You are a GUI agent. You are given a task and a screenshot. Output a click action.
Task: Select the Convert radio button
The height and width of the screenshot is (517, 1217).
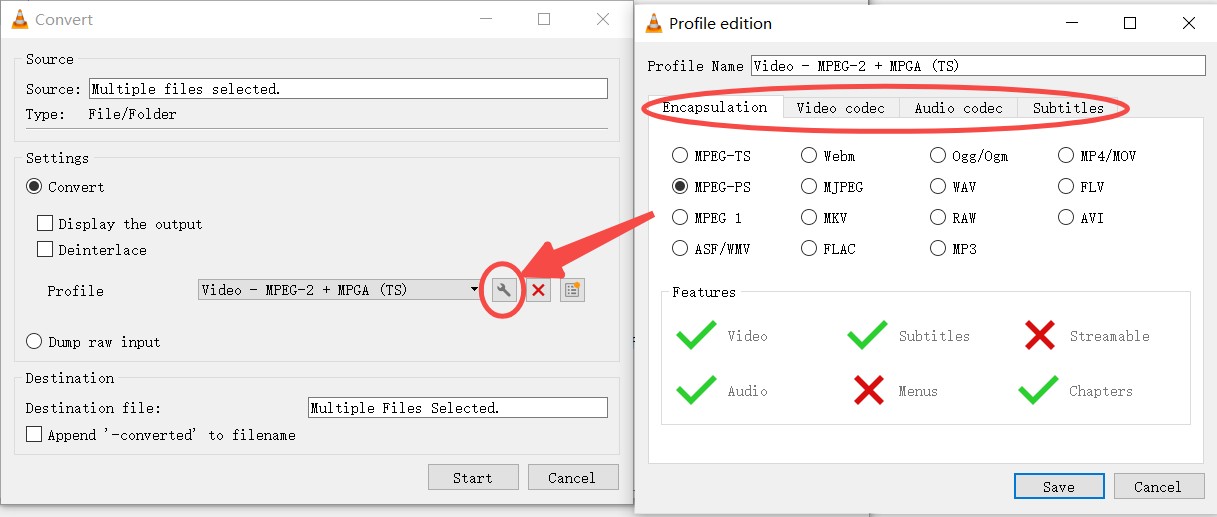[x=35, y=187]
